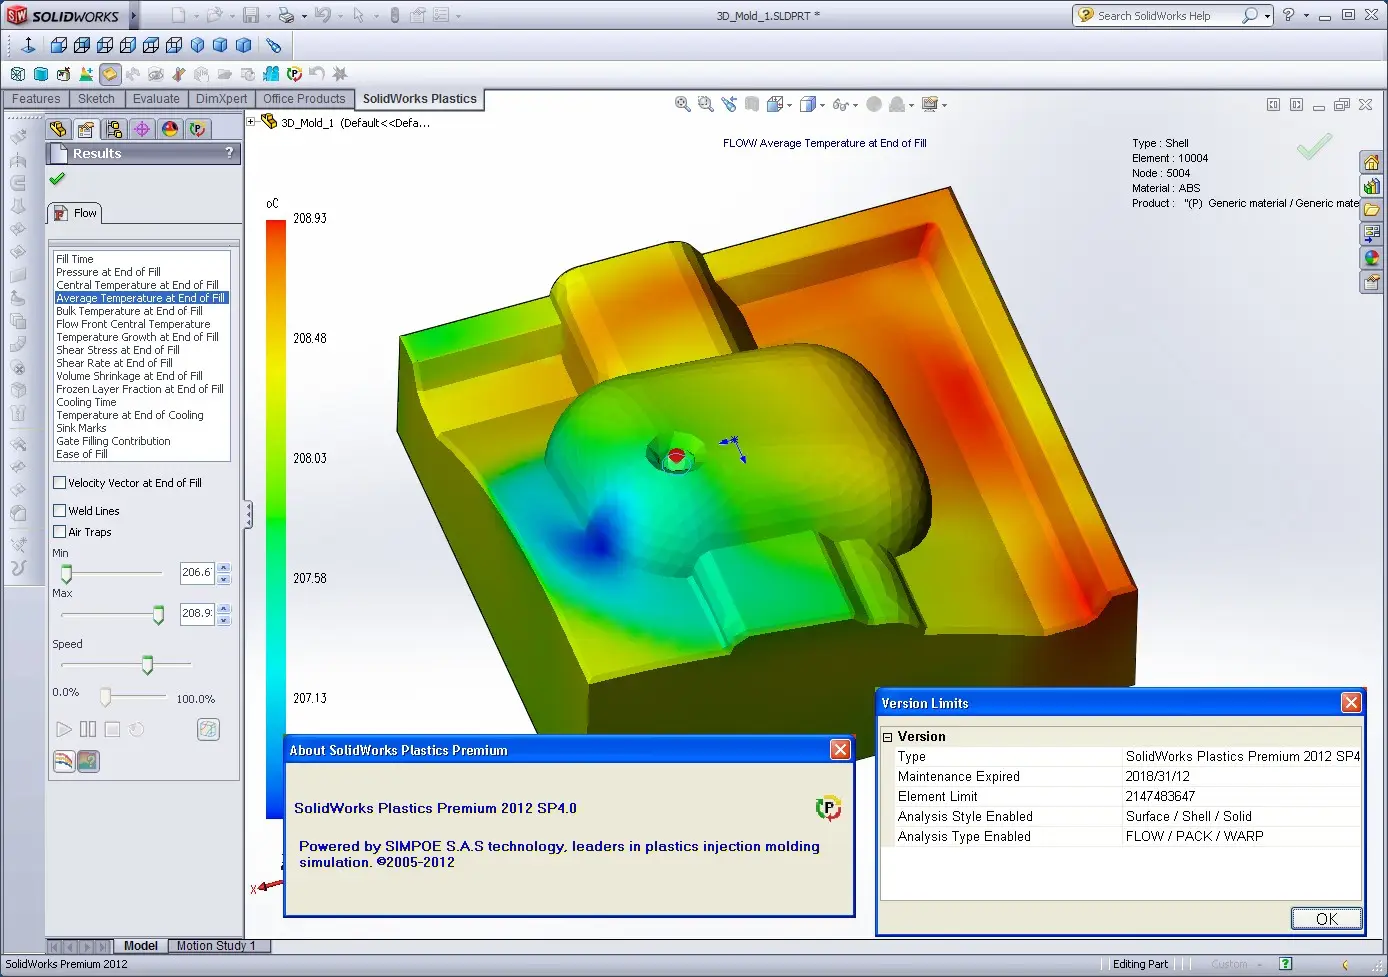Click the flow results plot icon at panel bottom
1388x977 pixels.
click(64, 762)
